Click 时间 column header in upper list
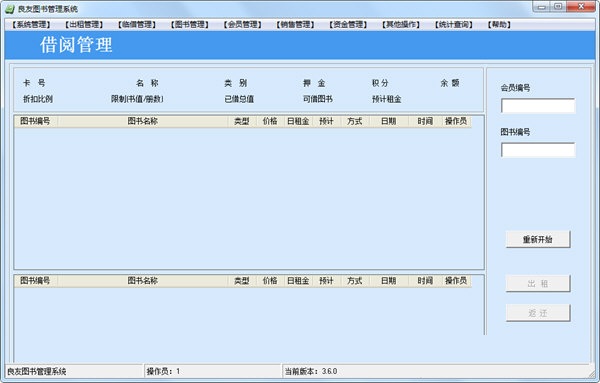Screen dimensions: 600x383 [425, 121]
